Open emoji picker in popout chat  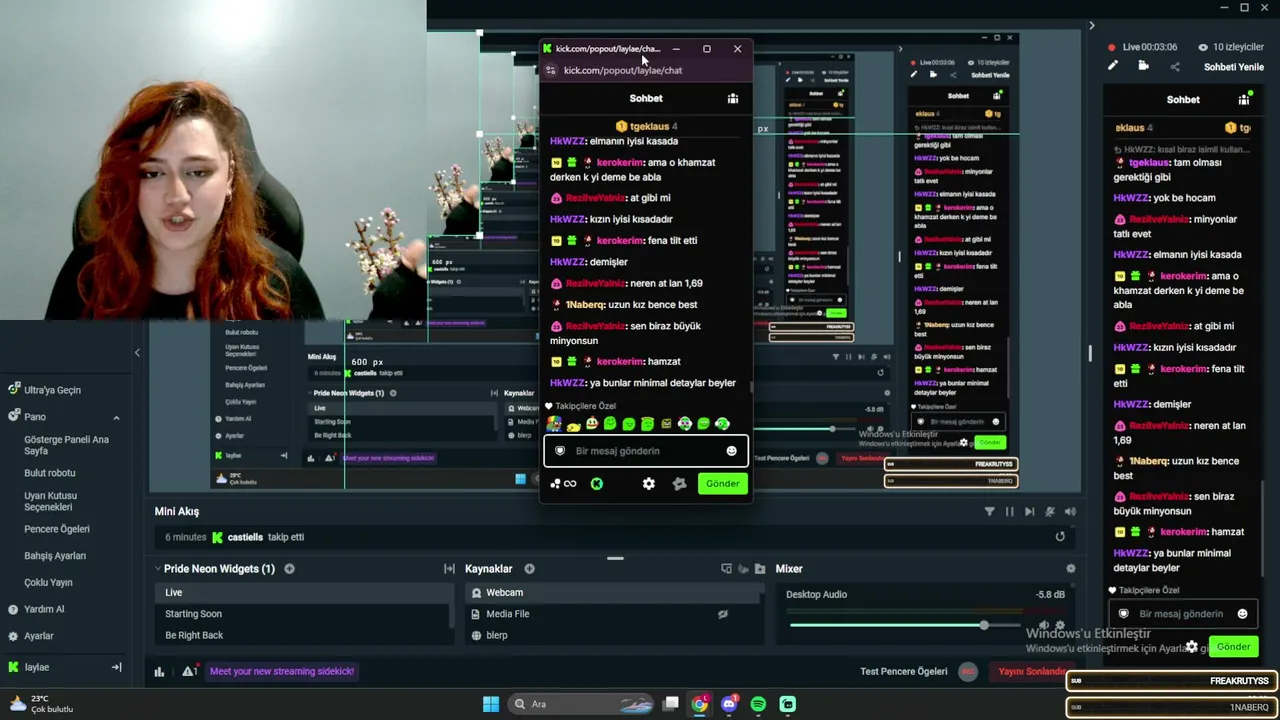click(731, 451)
